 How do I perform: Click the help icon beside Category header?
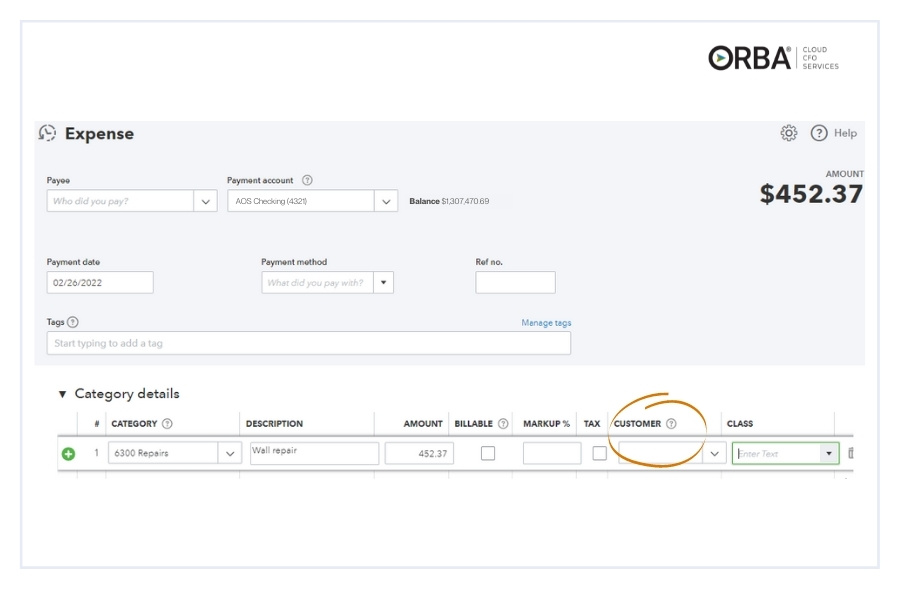[x=167, y=424]
